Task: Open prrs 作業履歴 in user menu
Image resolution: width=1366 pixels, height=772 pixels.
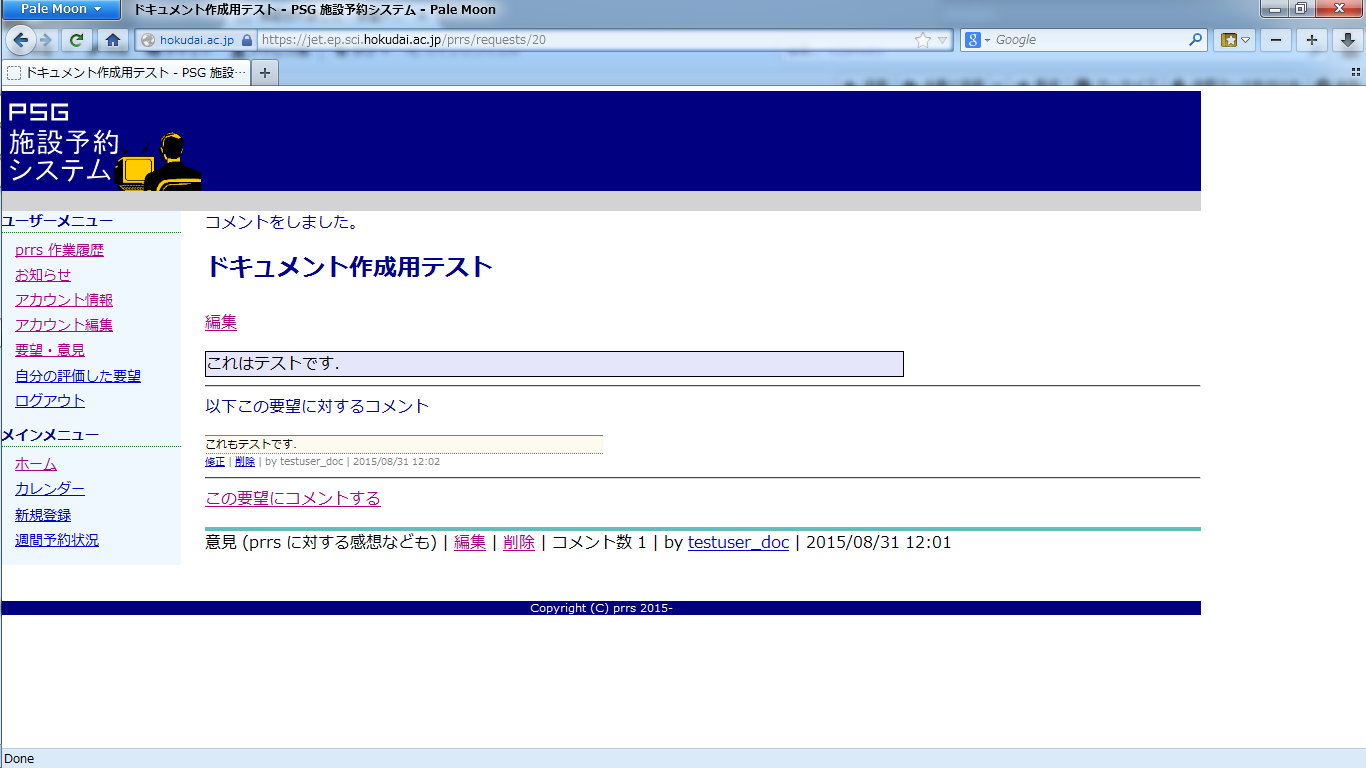Action: tap(59, 250)
